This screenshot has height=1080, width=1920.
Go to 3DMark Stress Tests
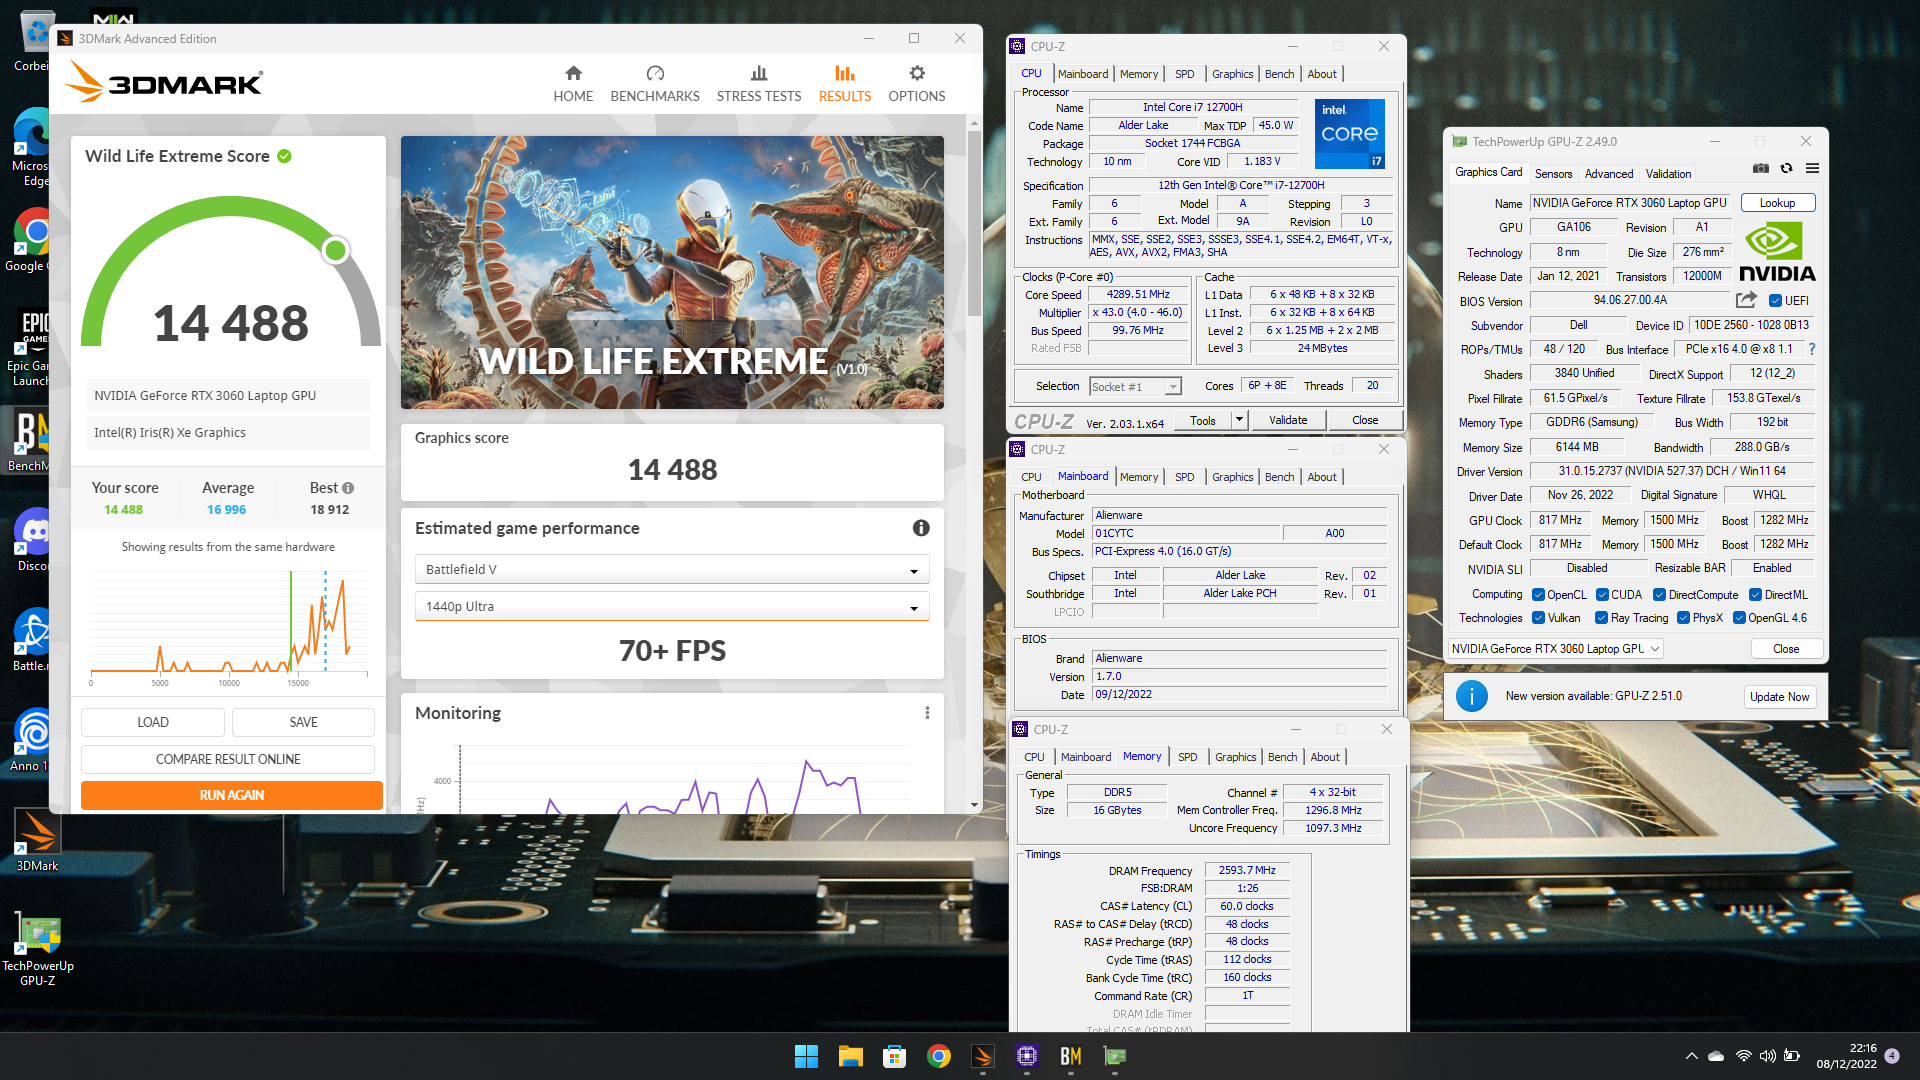pos(759,84)
